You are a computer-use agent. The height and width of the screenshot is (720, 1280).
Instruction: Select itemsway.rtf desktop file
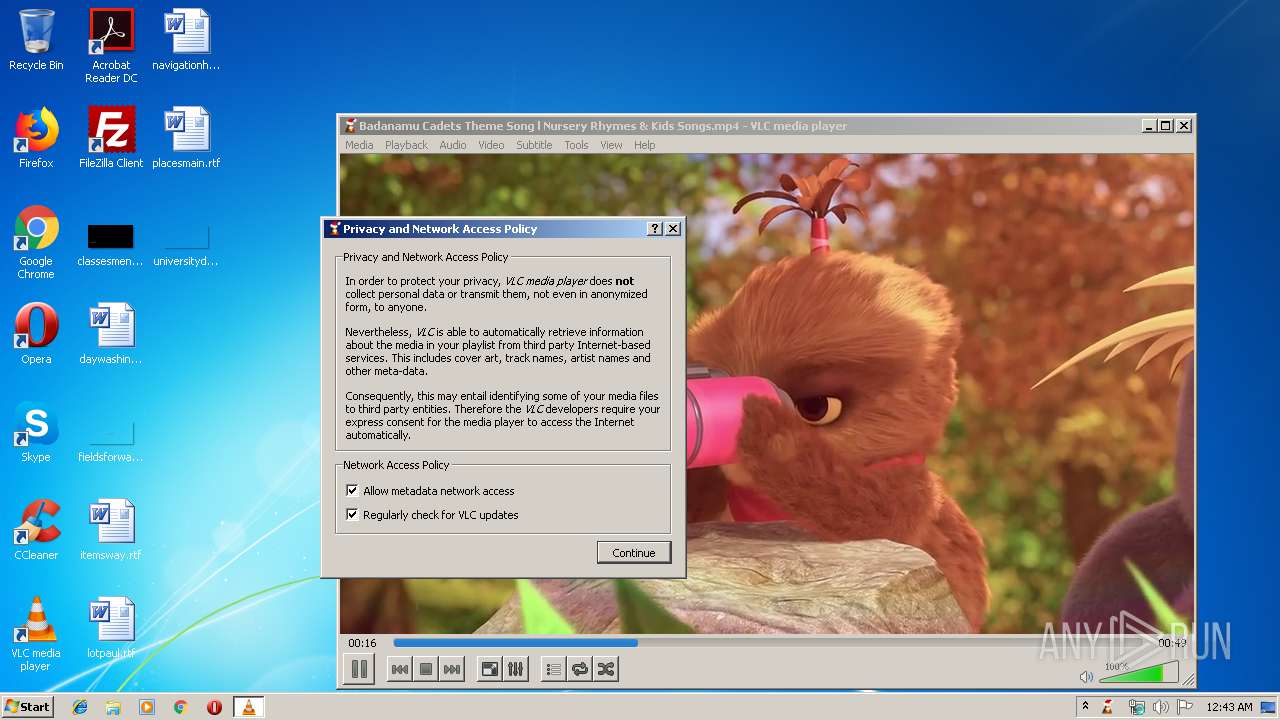(x=111, y=530)
